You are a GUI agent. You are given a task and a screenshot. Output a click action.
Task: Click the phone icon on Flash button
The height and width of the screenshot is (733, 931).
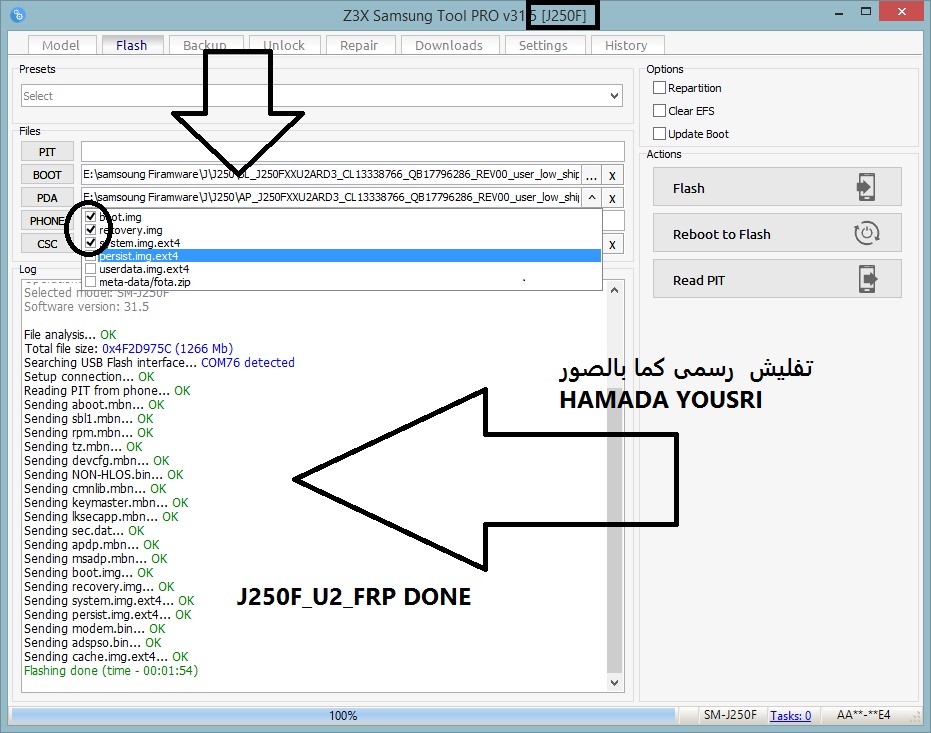click(866, 188)
